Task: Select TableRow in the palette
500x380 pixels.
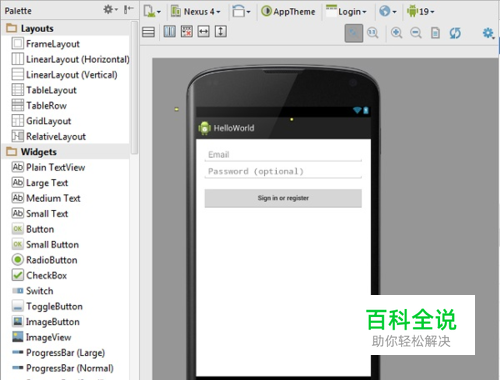Action: tap(39, 105)
